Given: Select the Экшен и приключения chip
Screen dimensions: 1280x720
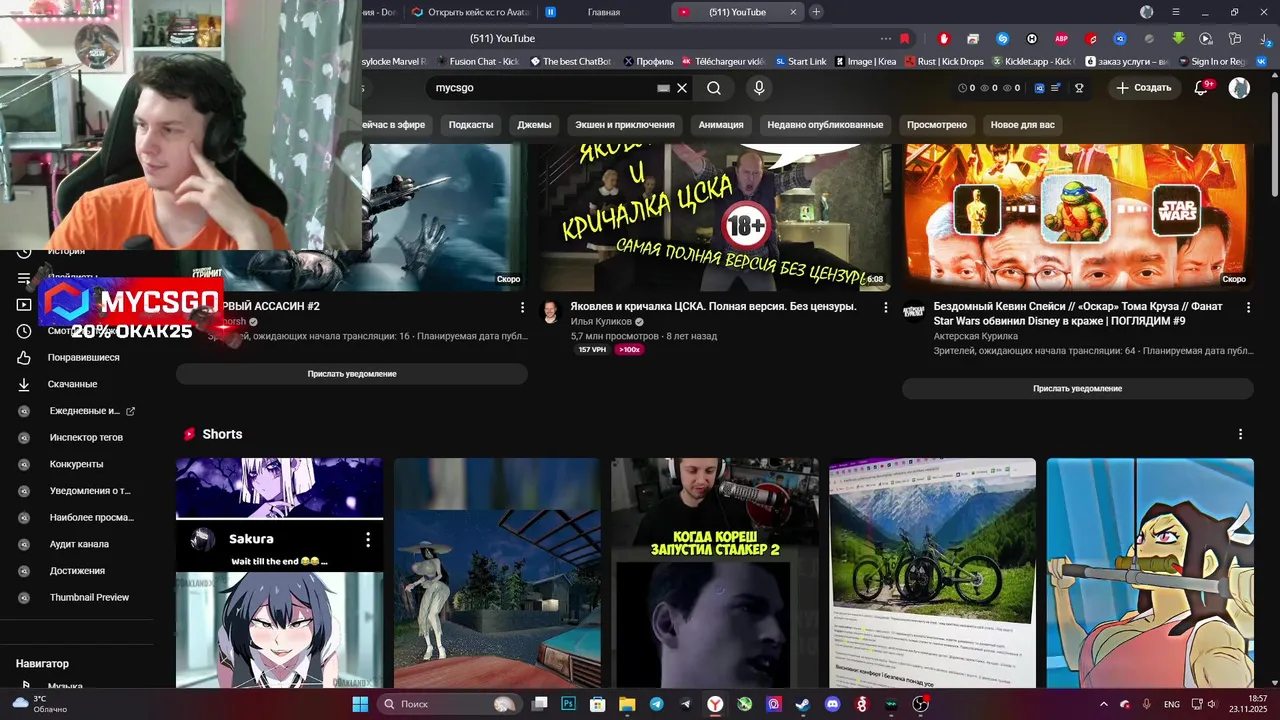Looking at the screenshot, I should 625,125.
